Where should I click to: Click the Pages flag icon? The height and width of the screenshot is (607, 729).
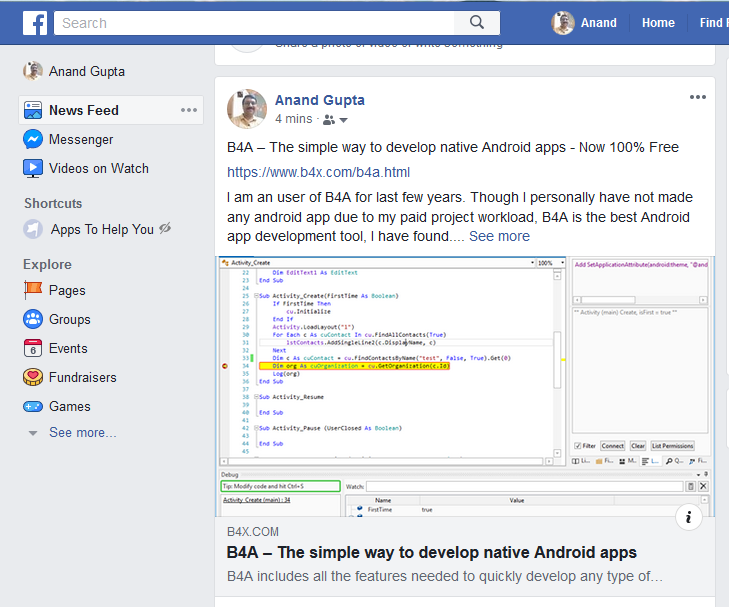pos(33,290)
